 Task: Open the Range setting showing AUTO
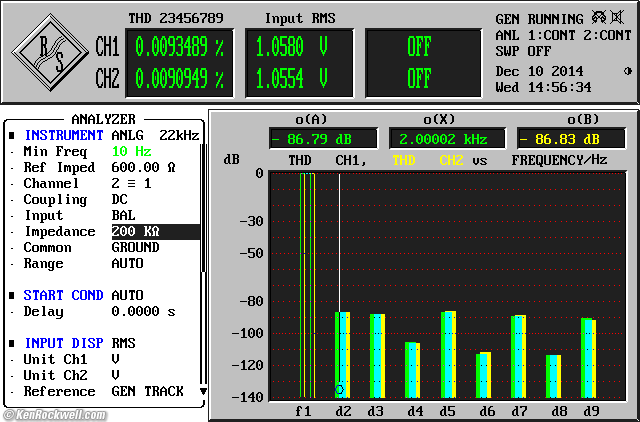tap(127, 263)
